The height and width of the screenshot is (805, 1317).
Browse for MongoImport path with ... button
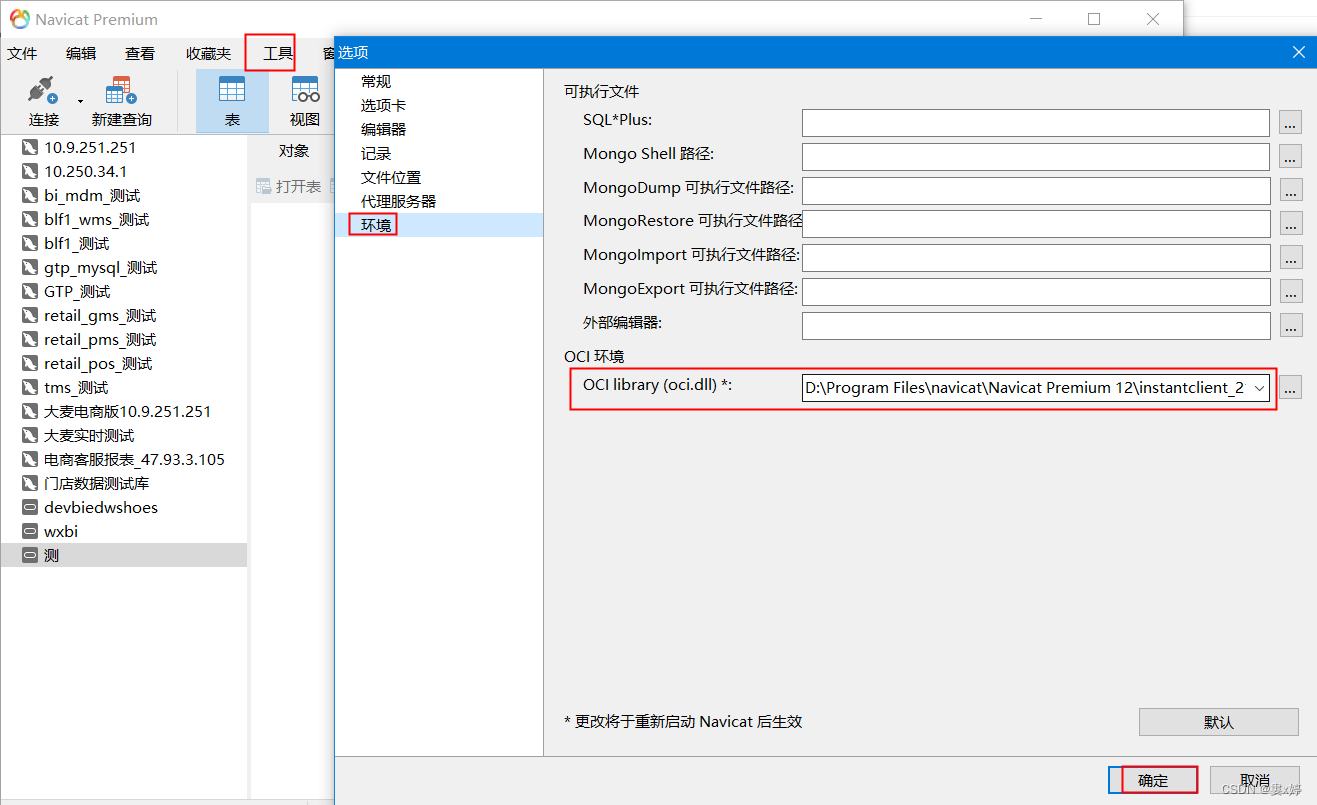click(x=1291, y=258)
